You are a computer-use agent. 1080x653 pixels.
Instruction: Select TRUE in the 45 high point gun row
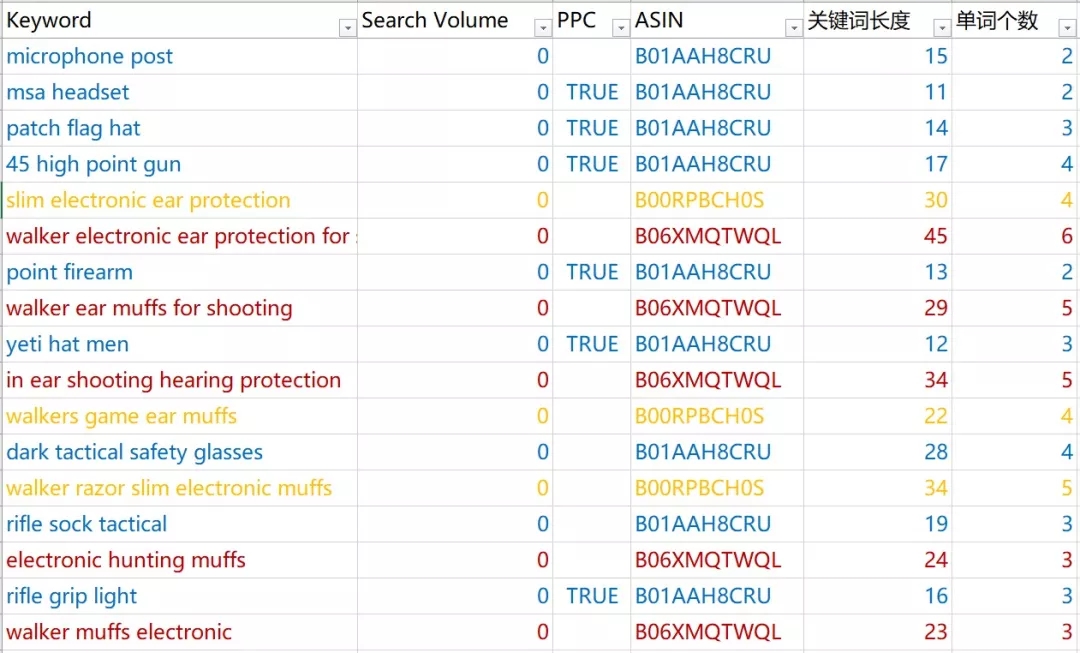coord(592,164)
